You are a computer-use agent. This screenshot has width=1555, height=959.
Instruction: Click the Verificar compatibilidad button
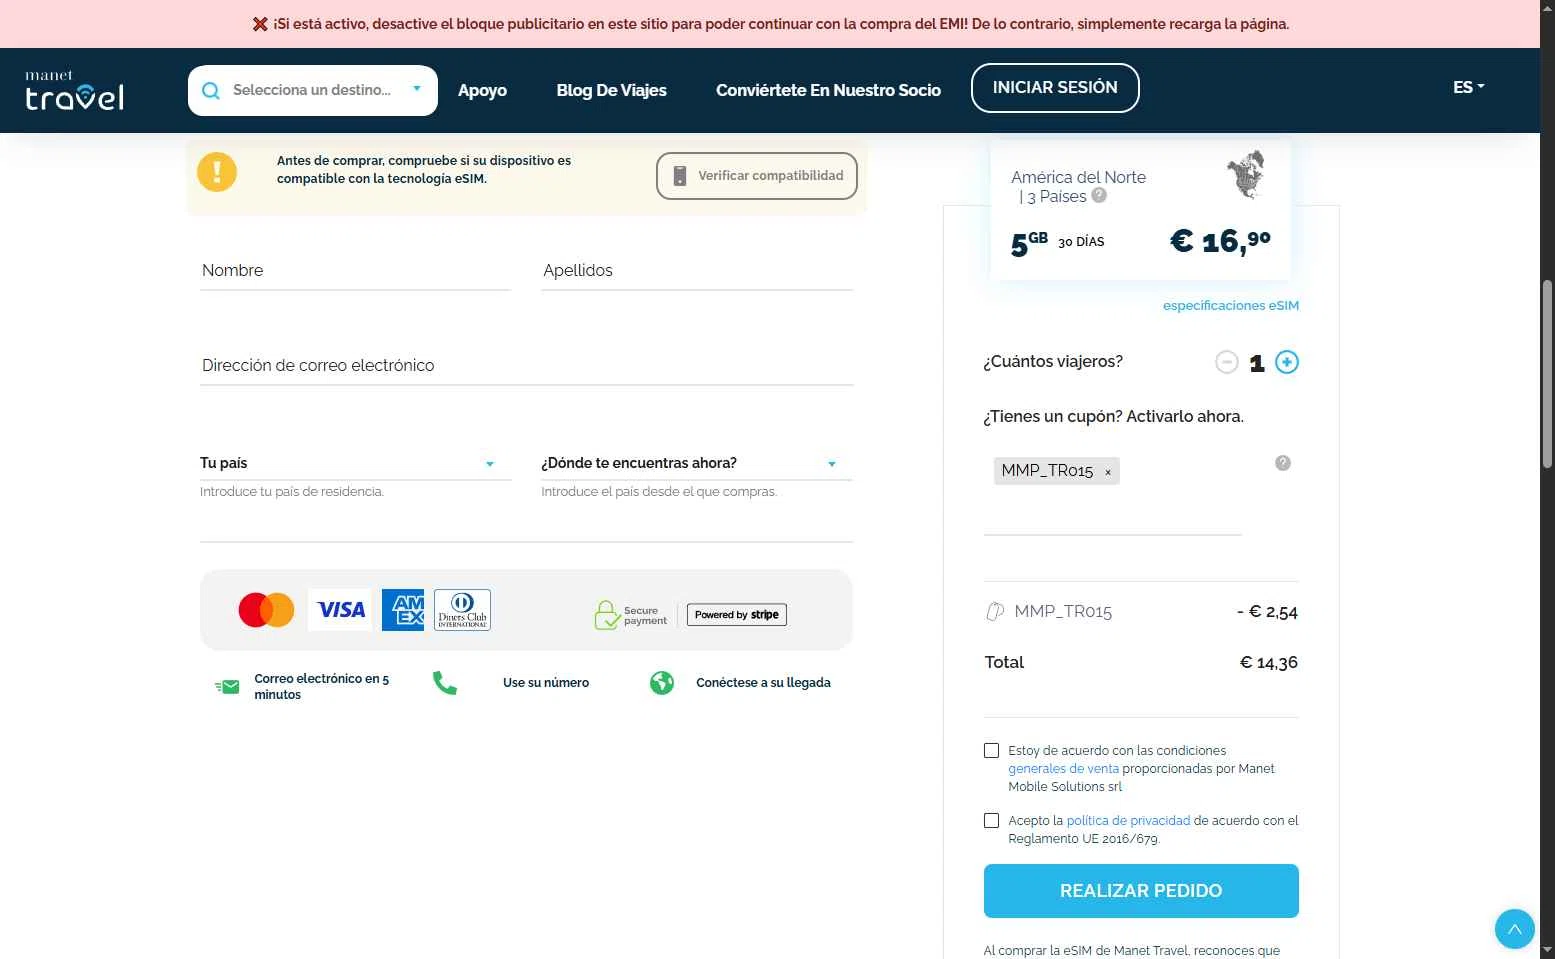coord(757,176)
